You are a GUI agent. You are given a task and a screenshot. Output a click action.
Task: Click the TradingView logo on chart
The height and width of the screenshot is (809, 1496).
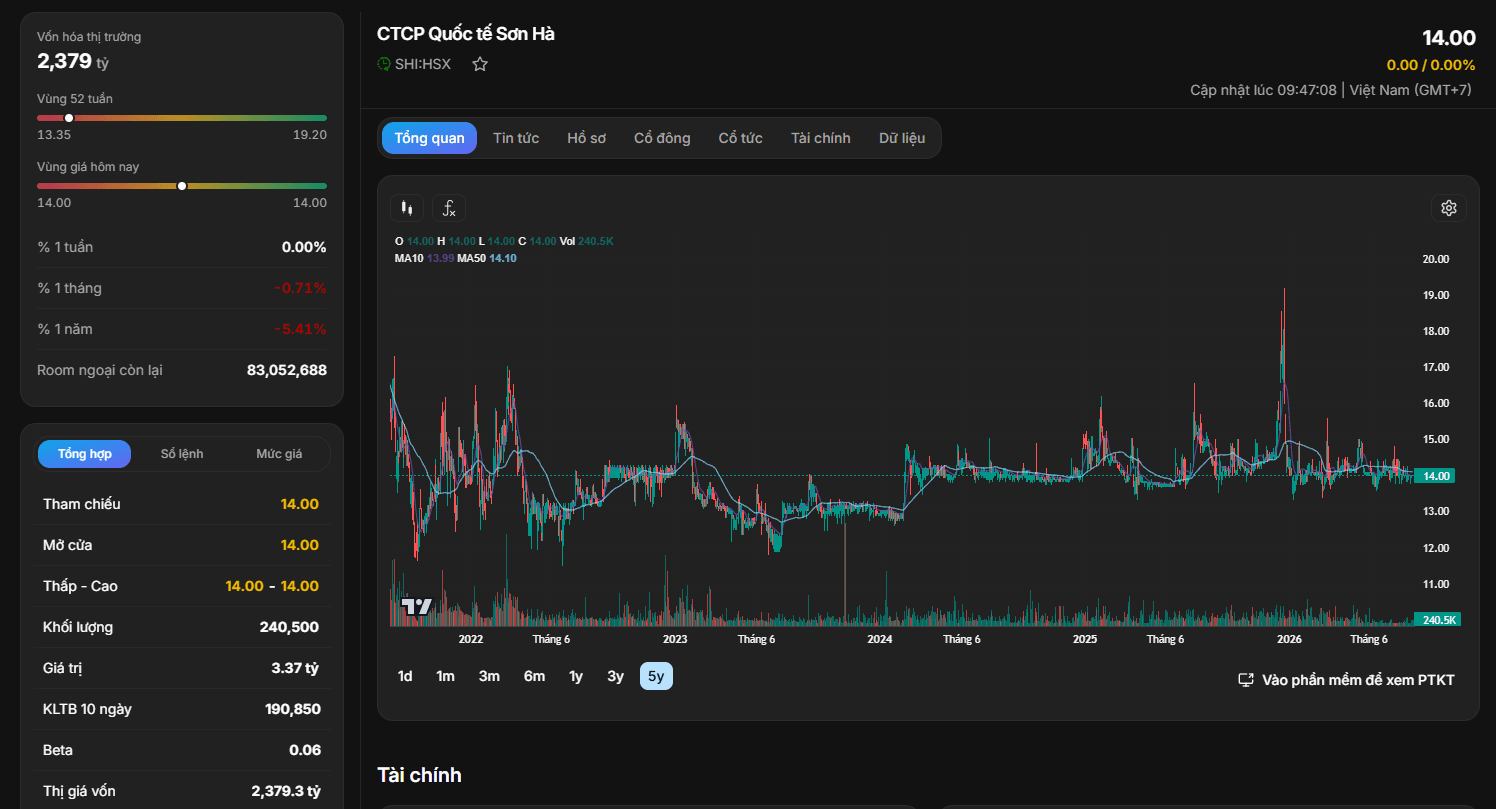tap(416, 606)
